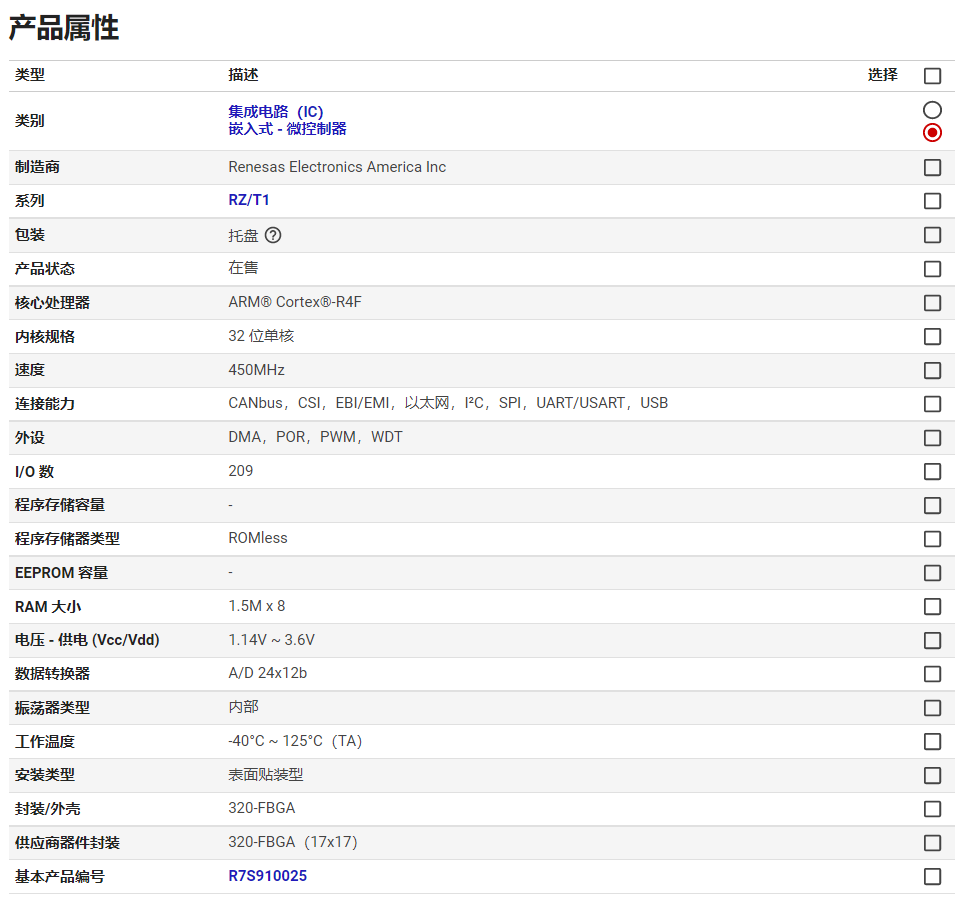The width and height of the screenshot is (971, 906).
Task: Click the 描述 column header
Action: pos(243,75)
